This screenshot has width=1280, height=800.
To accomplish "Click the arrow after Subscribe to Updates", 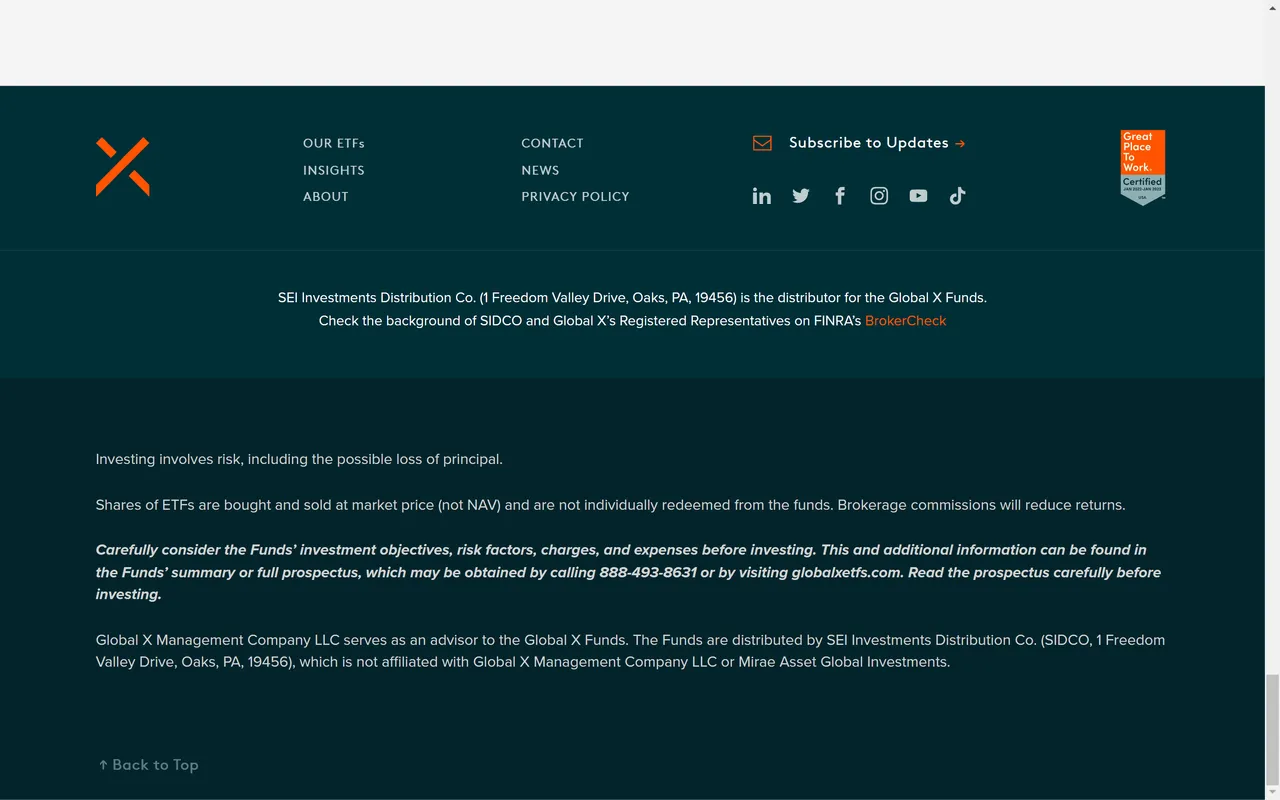I will (x=959, y=143).
